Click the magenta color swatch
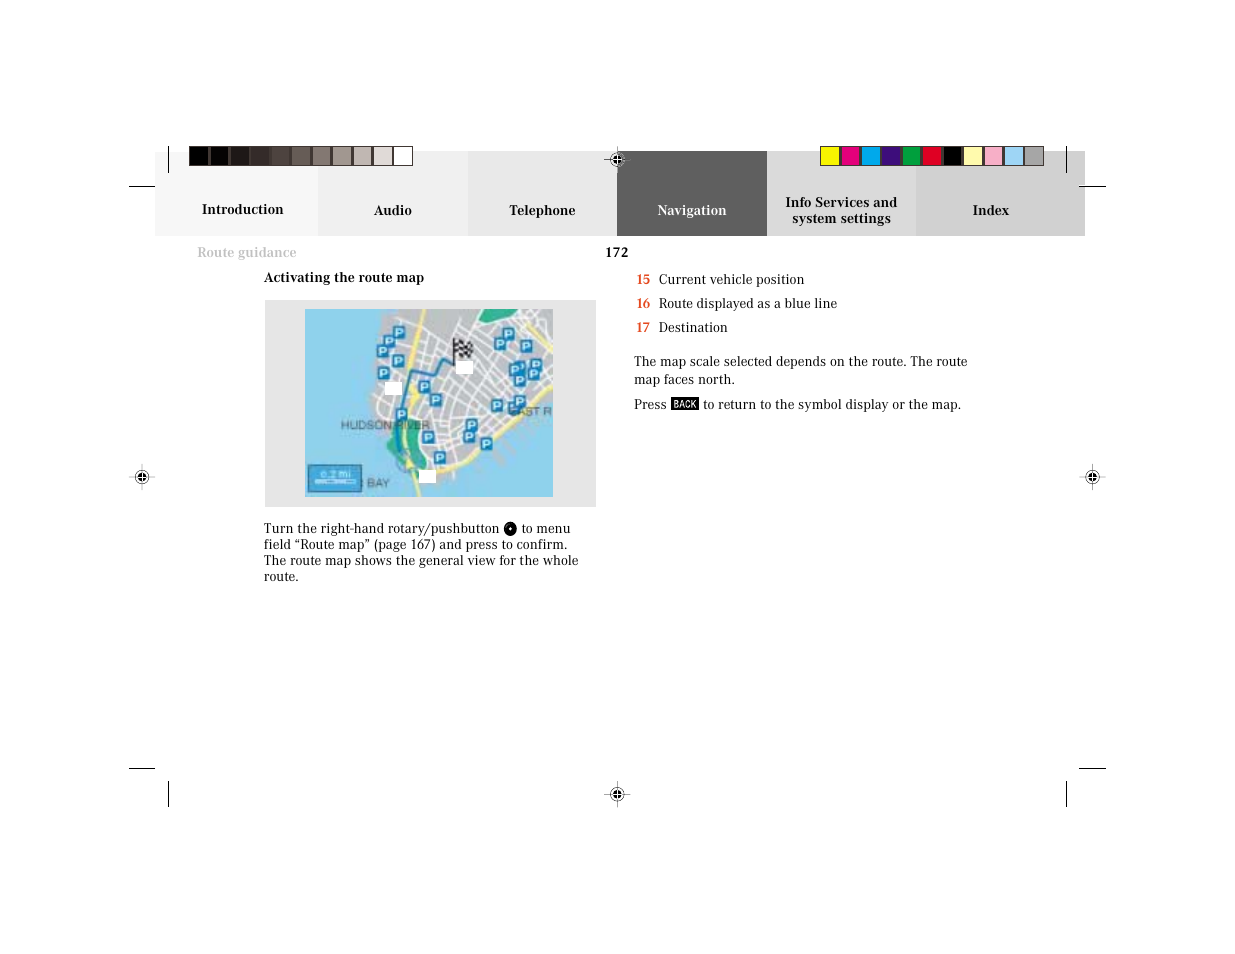The height and width of the screenshot is (954, 1235). pos(850,156)
